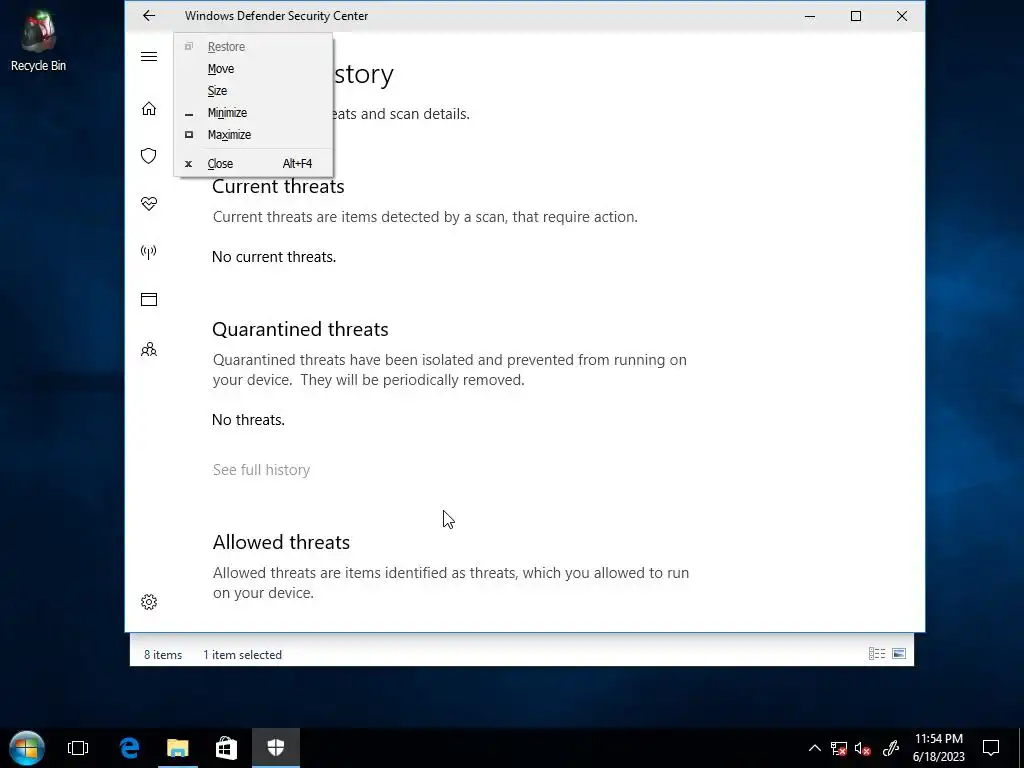This screenshot has height=768, width=1024.
Task: Choose Close Alt+F4 from system menu
Action: (253, 163)
